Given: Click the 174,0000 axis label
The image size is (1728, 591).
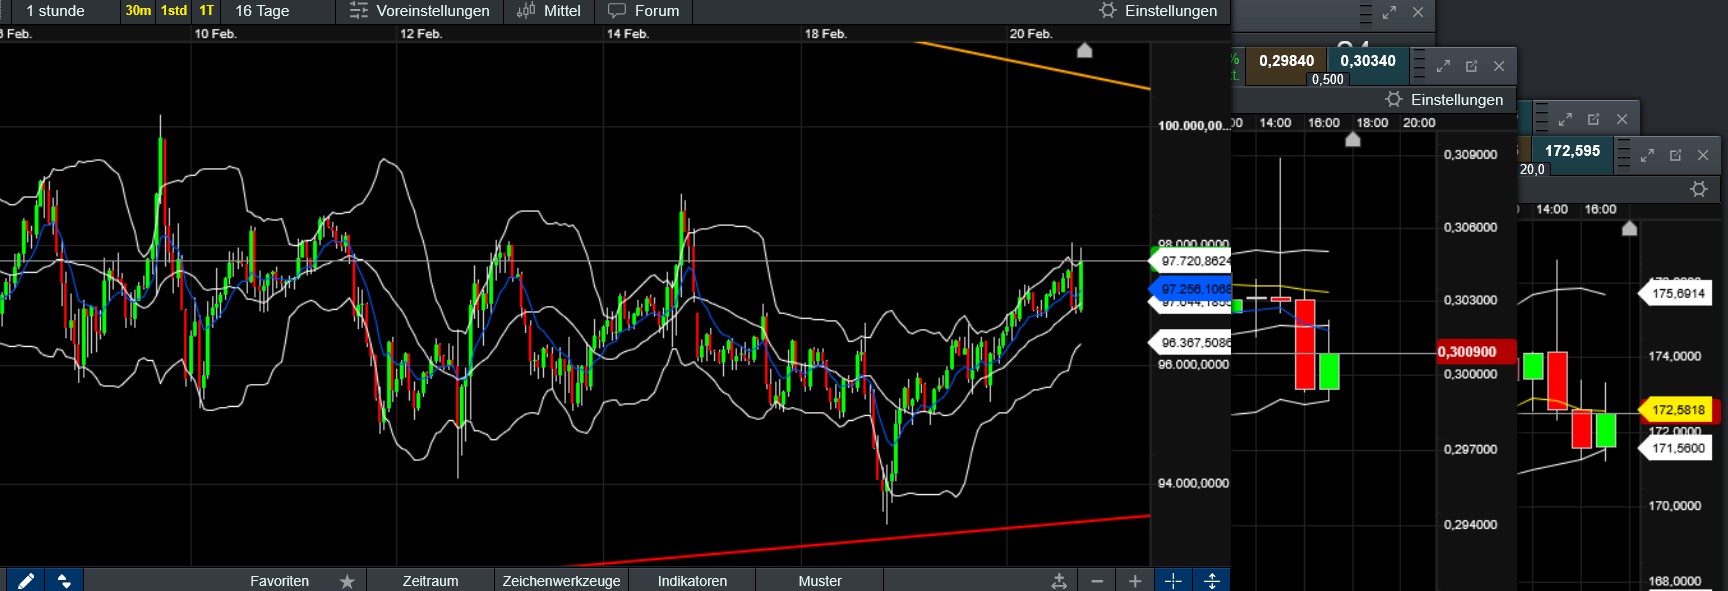Looking at the screenshot, I should point(1674,356).
